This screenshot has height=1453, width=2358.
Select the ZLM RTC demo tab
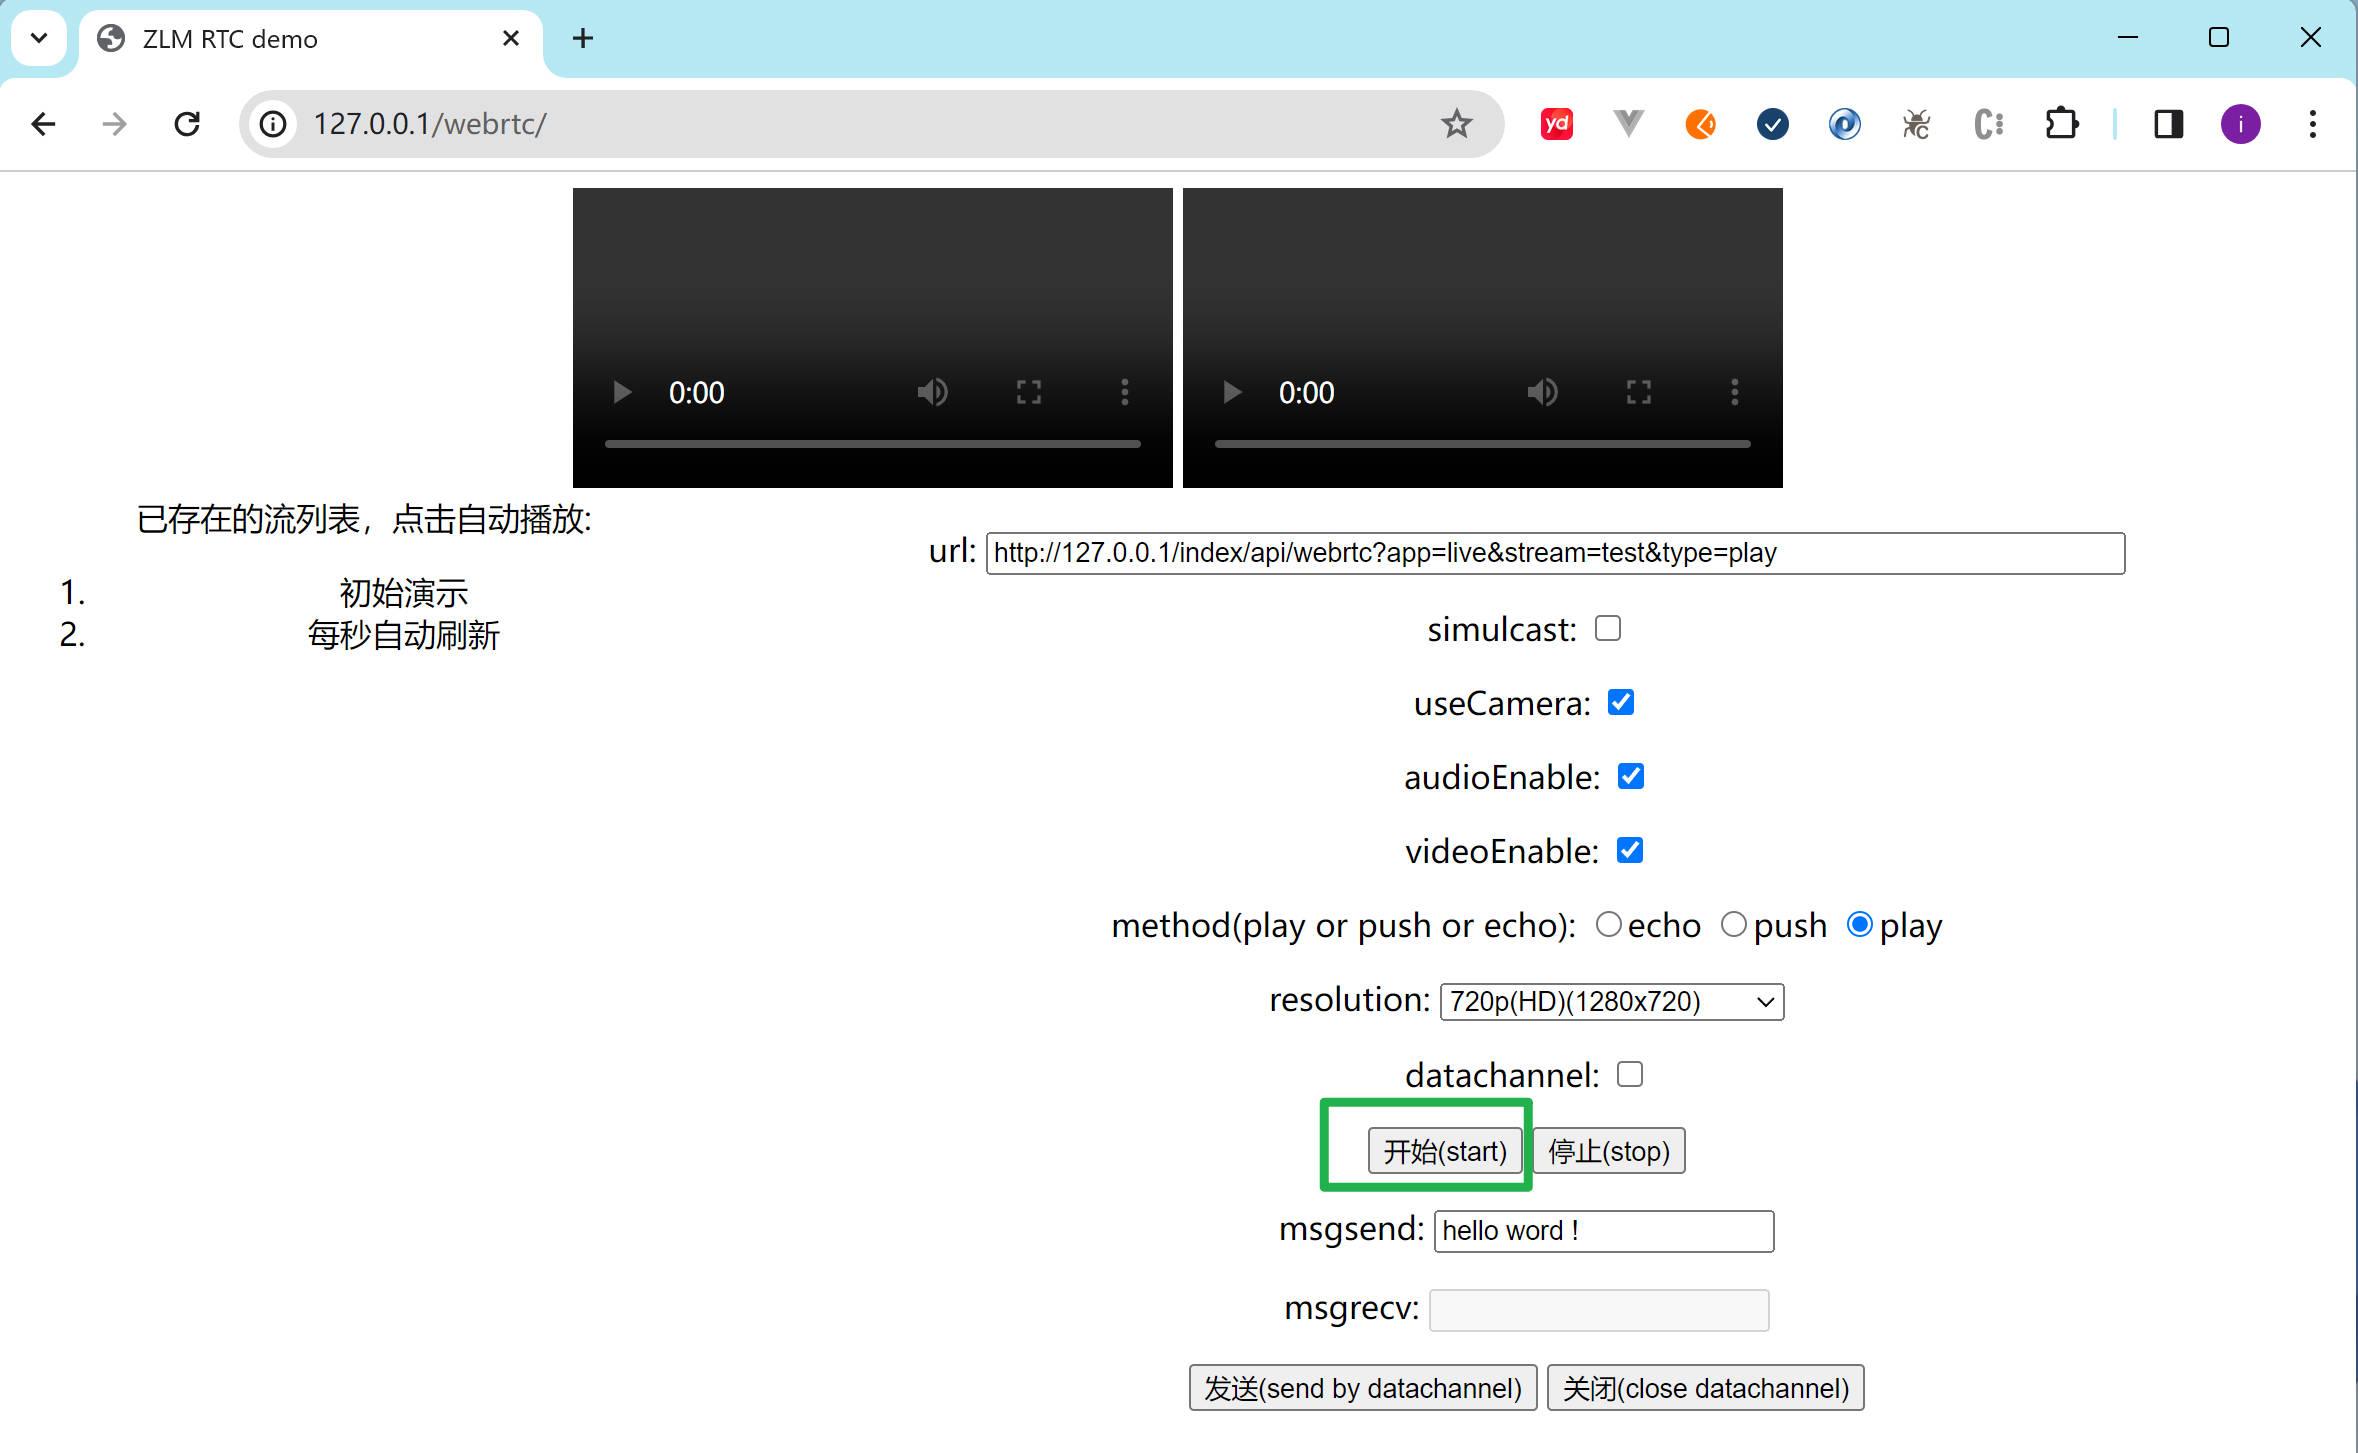coord(310,40)
